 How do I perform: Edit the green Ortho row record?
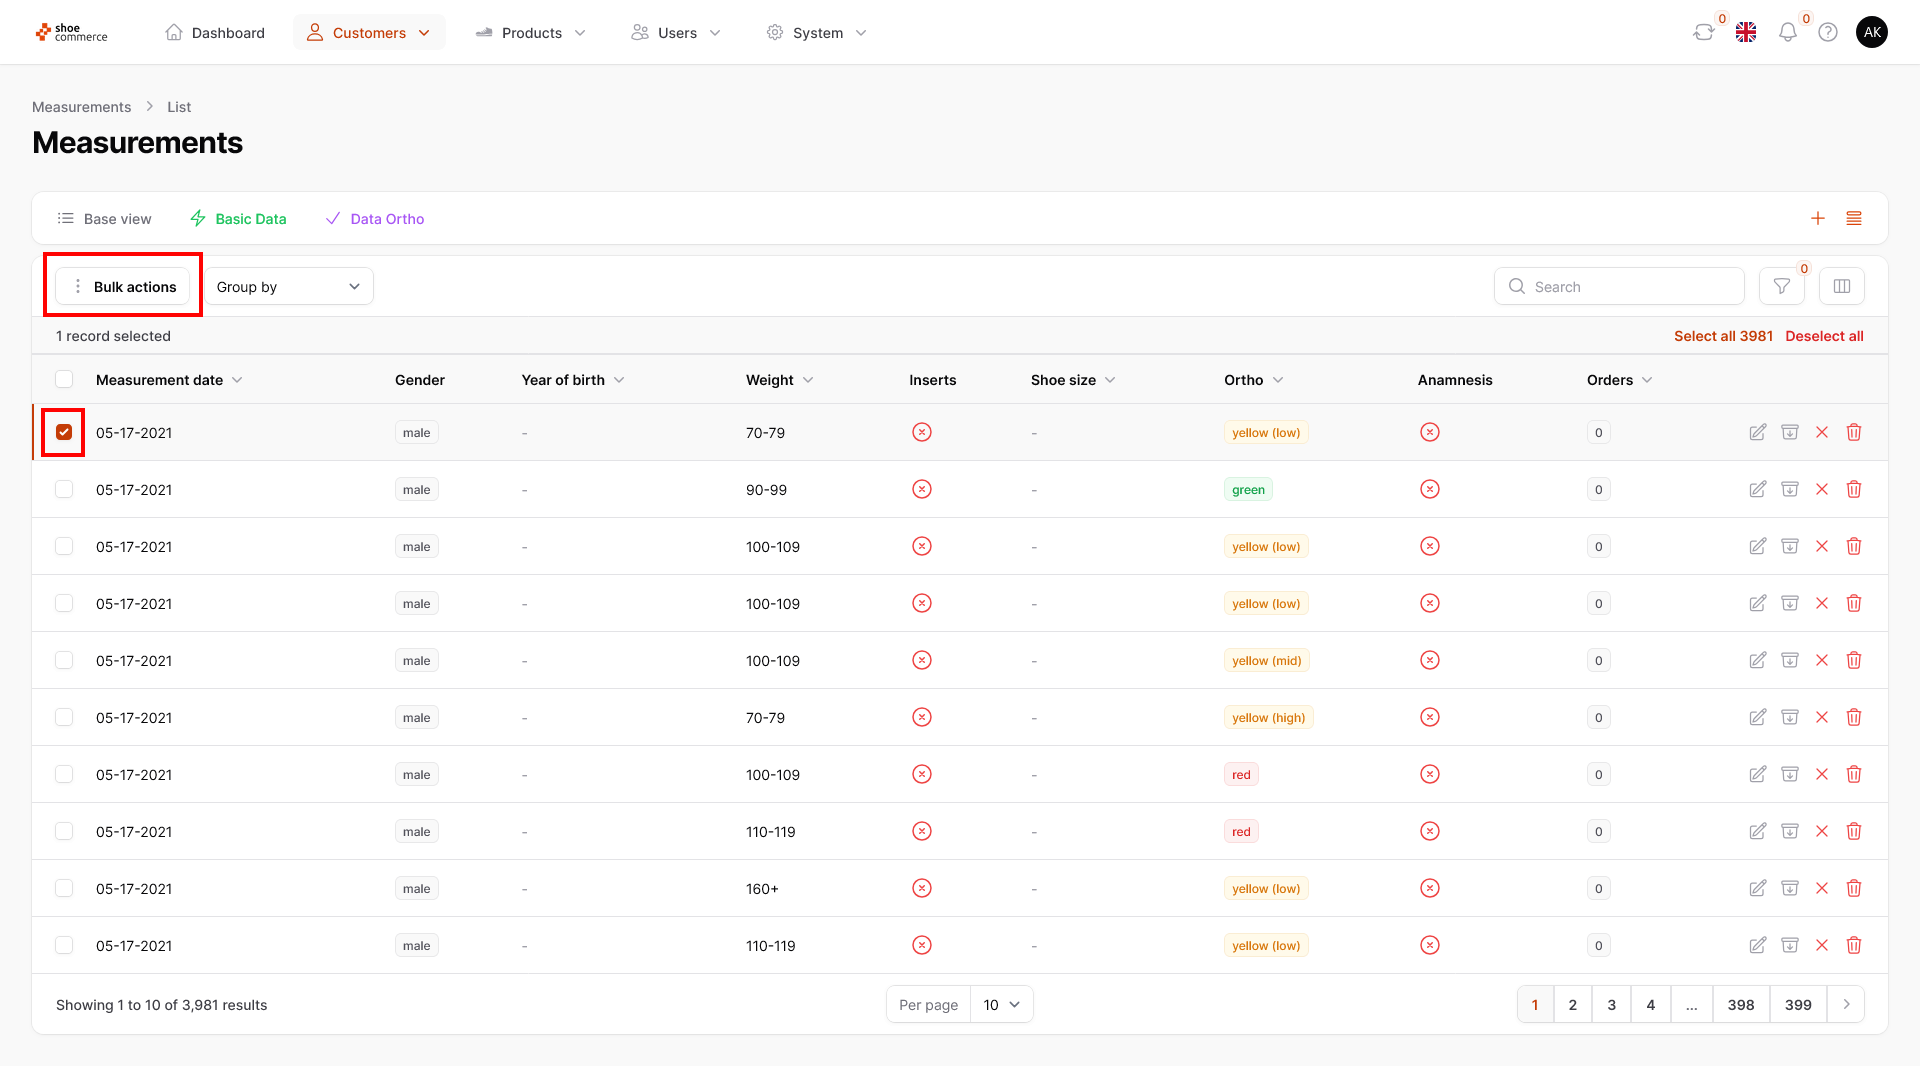pos(1757,490)
